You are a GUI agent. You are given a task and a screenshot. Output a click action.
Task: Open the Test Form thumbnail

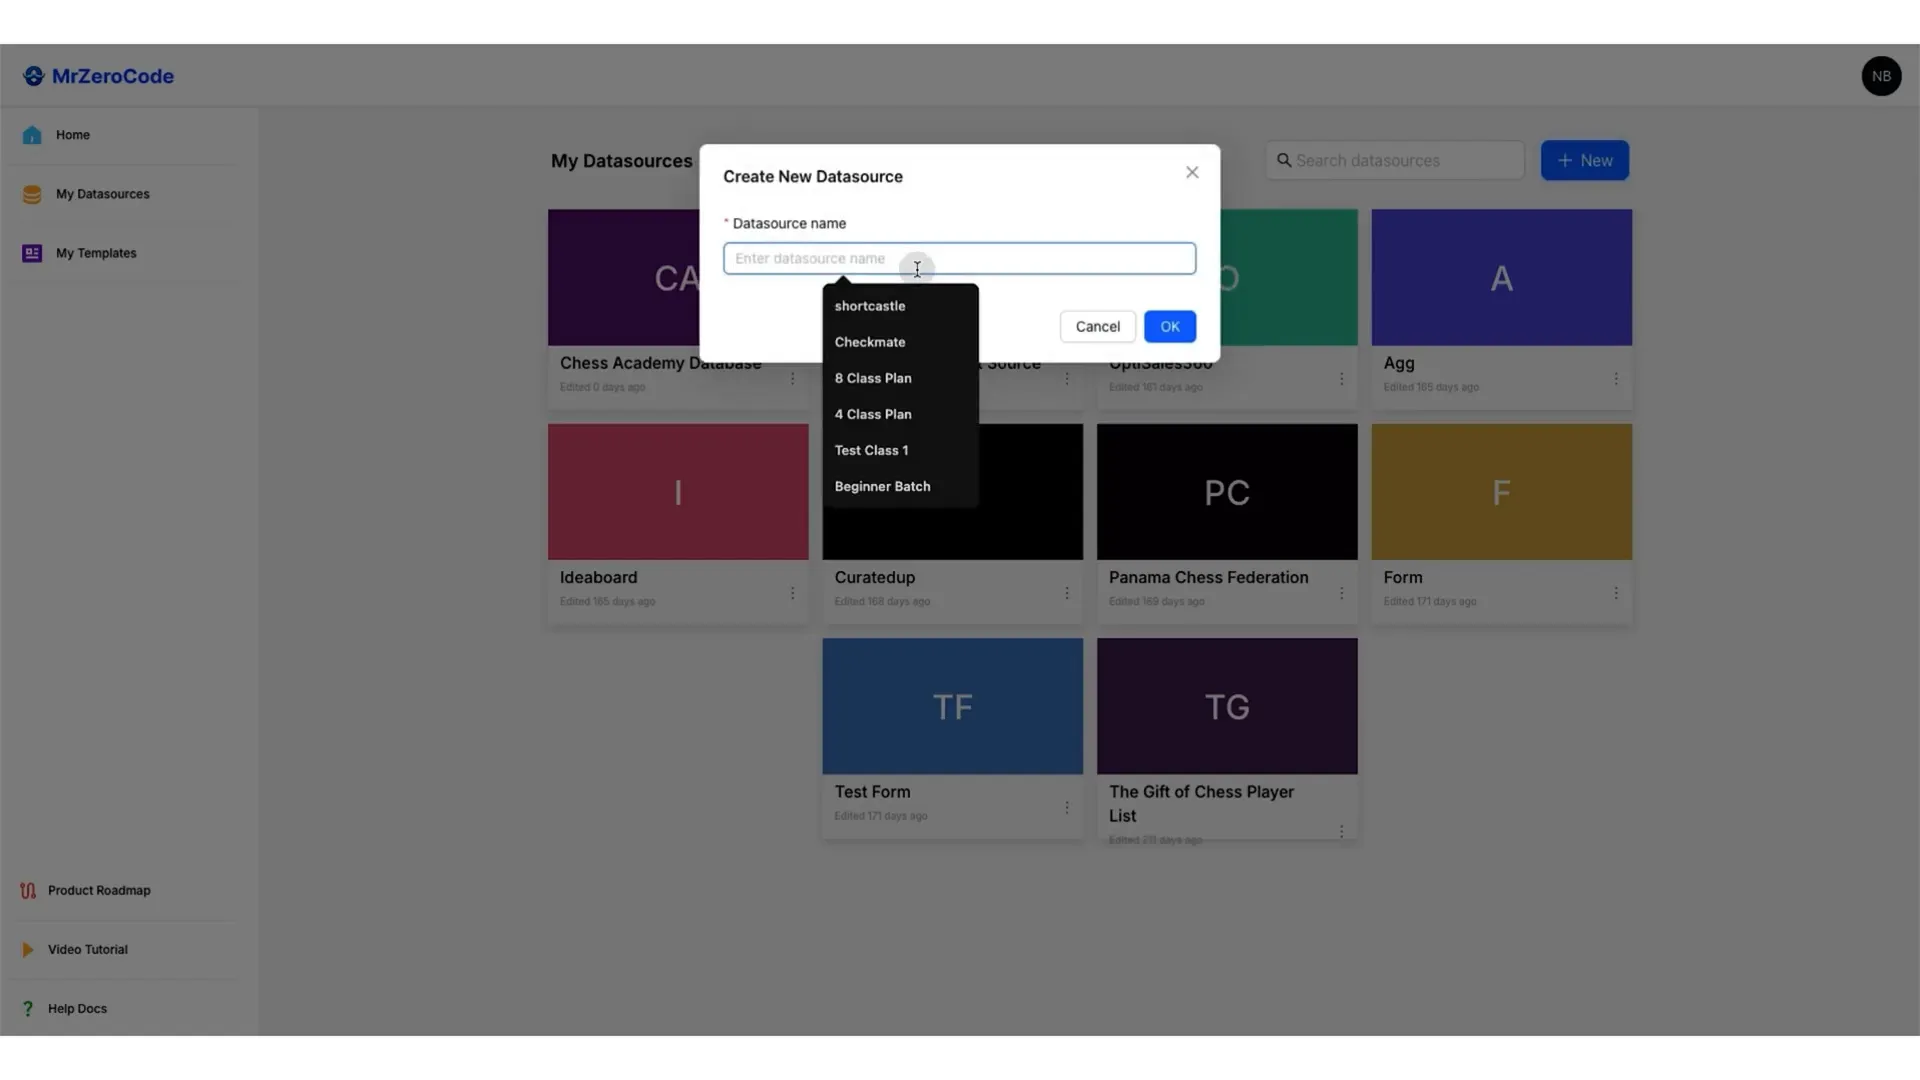[952, 706]
